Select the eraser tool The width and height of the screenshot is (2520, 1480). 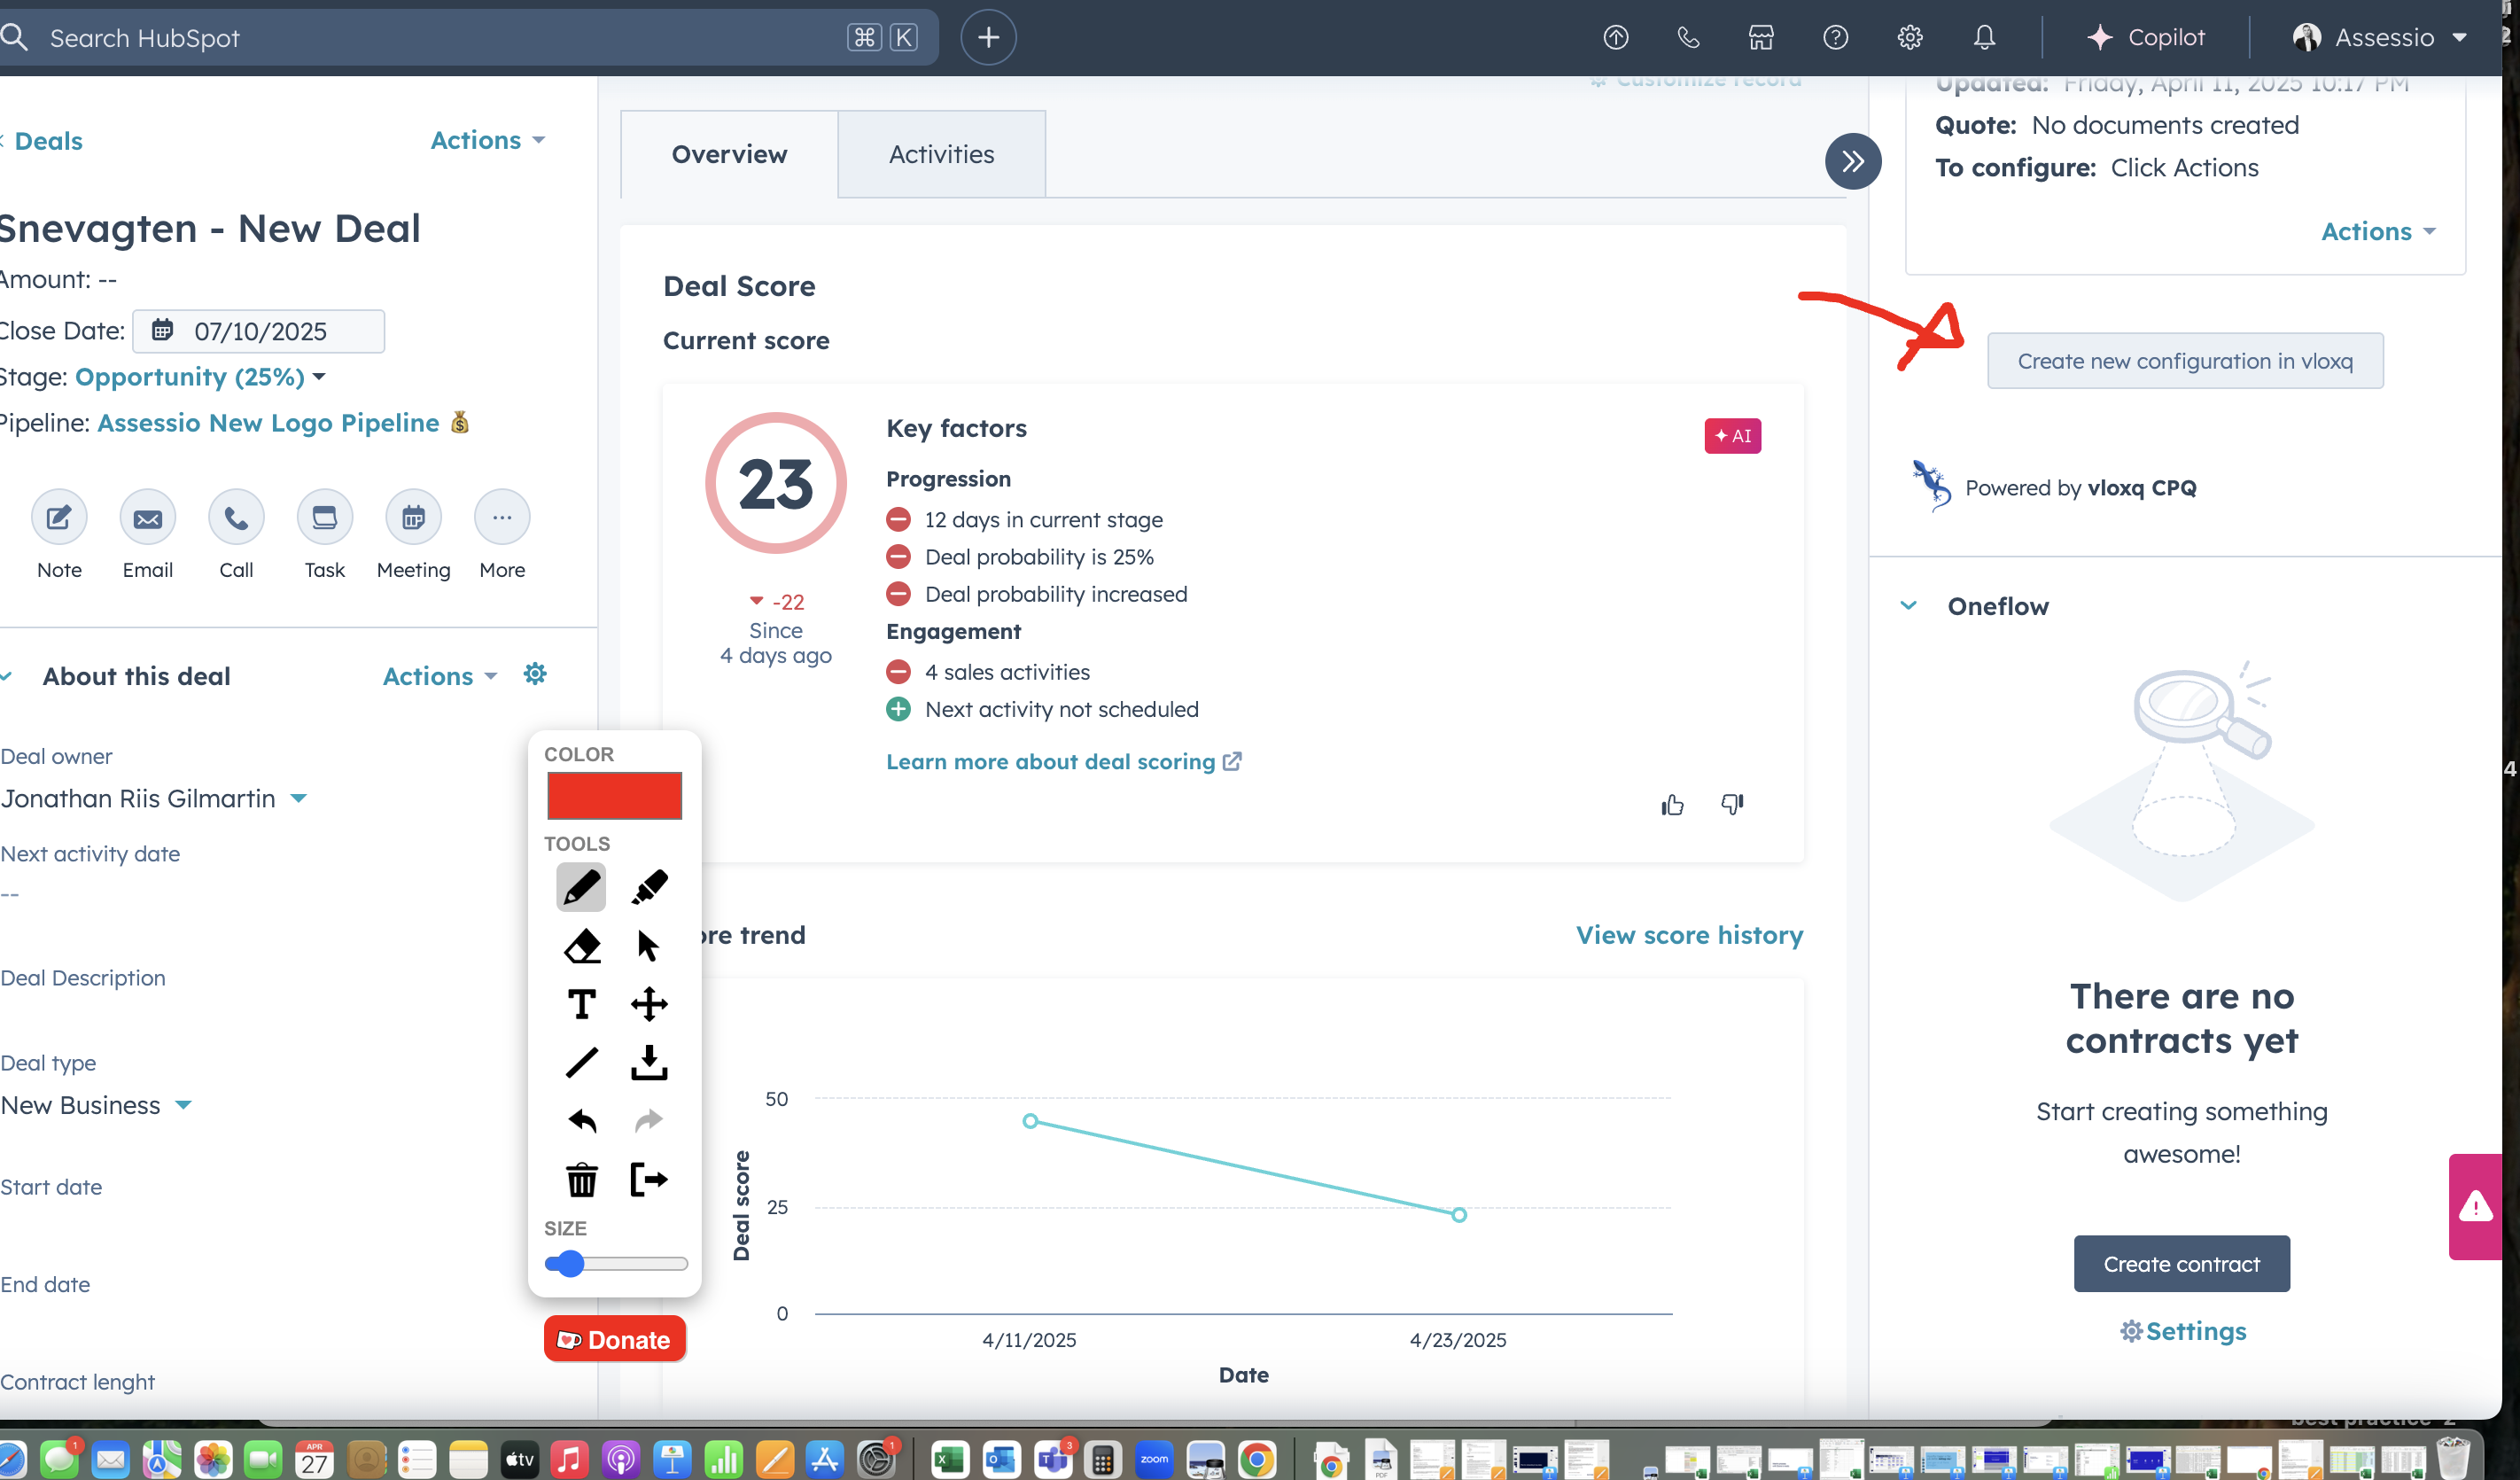581,946
